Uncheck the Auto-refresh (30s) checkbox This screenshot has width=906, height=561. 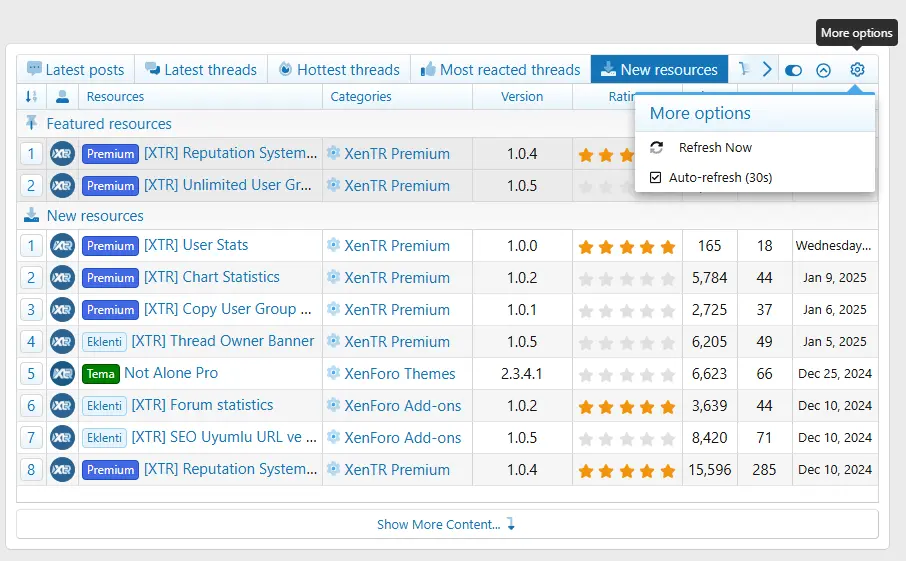[x=655, y=177]
